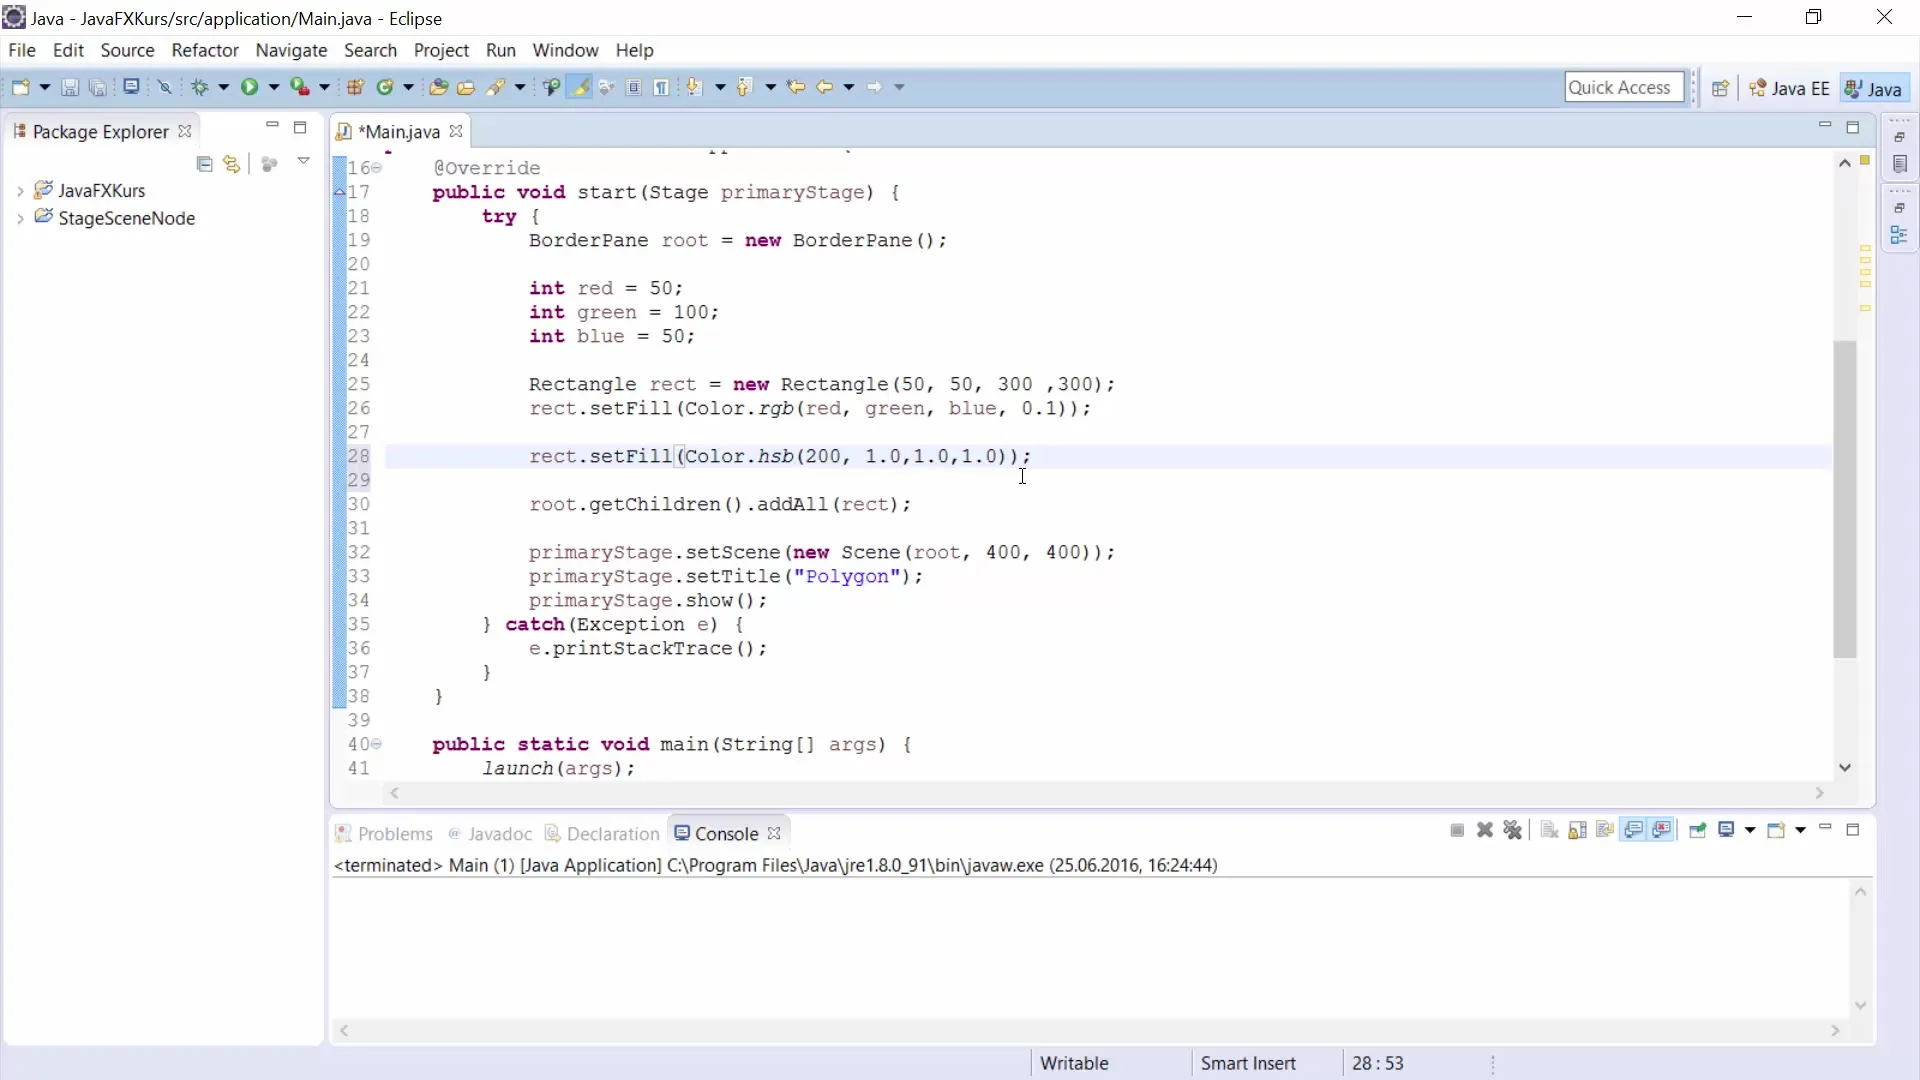
Task: Select the StageSceneNode project
Action: 126,218
